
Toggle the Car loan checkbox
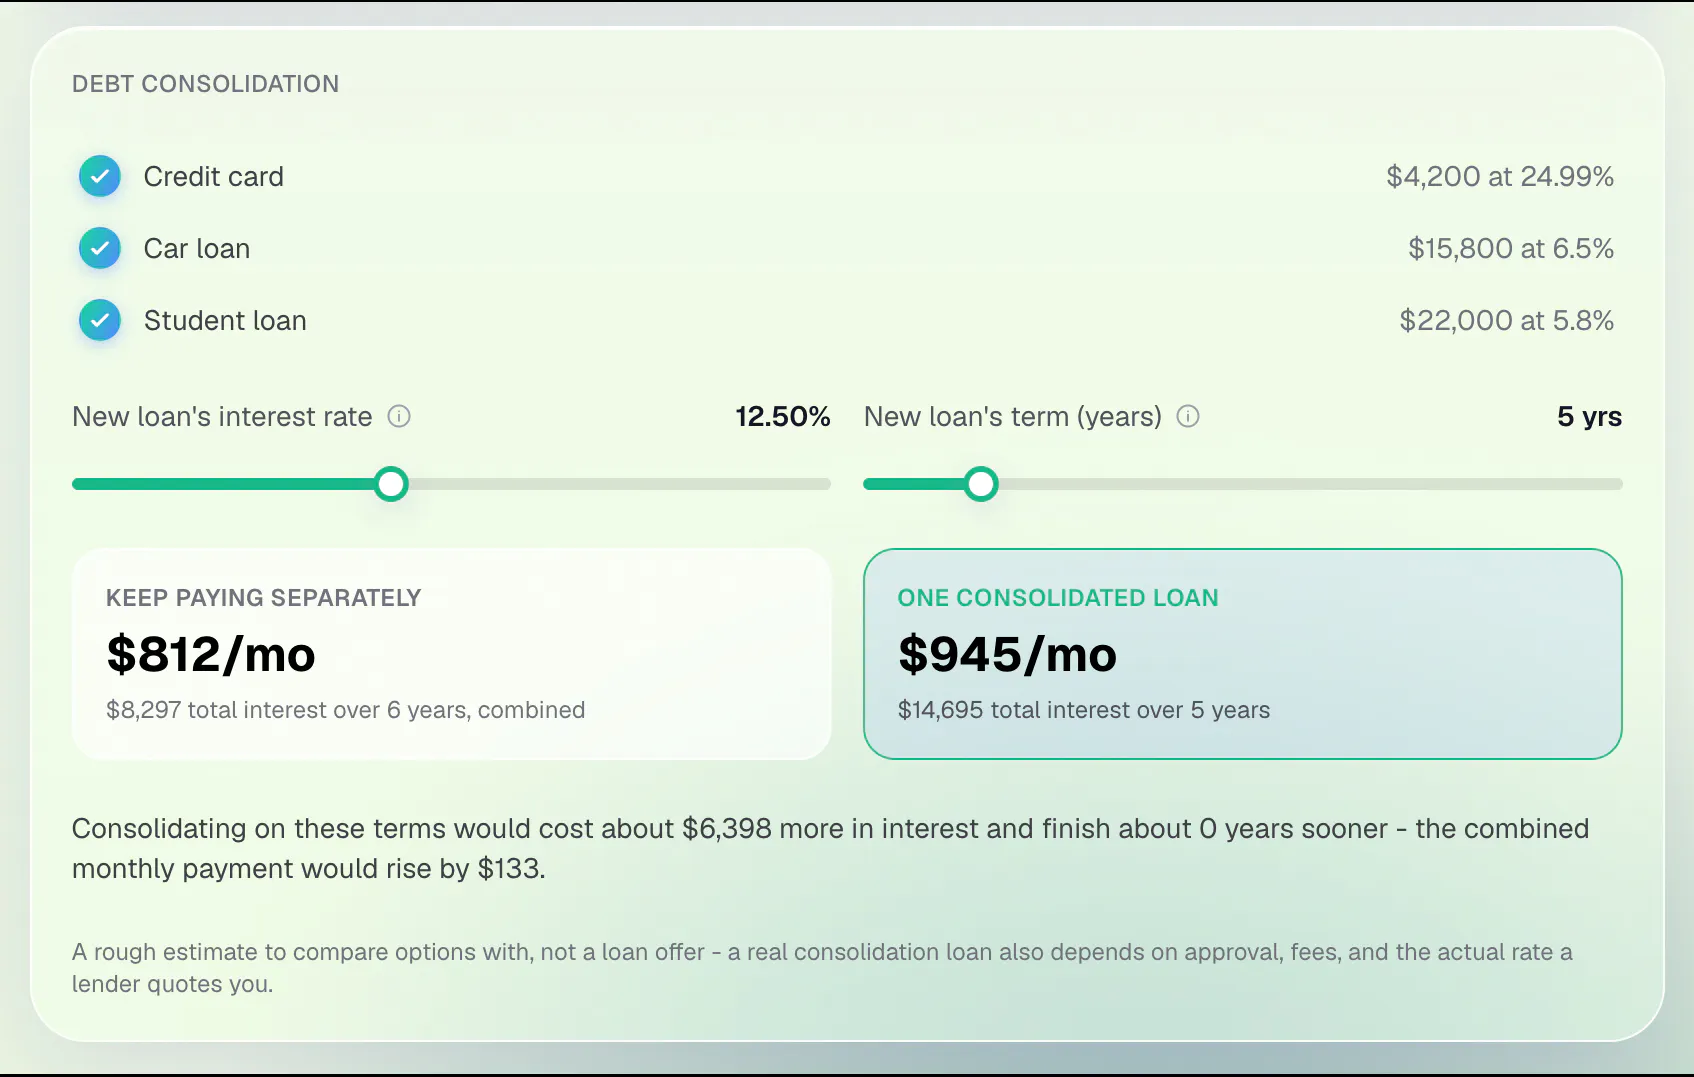(100, 248)
